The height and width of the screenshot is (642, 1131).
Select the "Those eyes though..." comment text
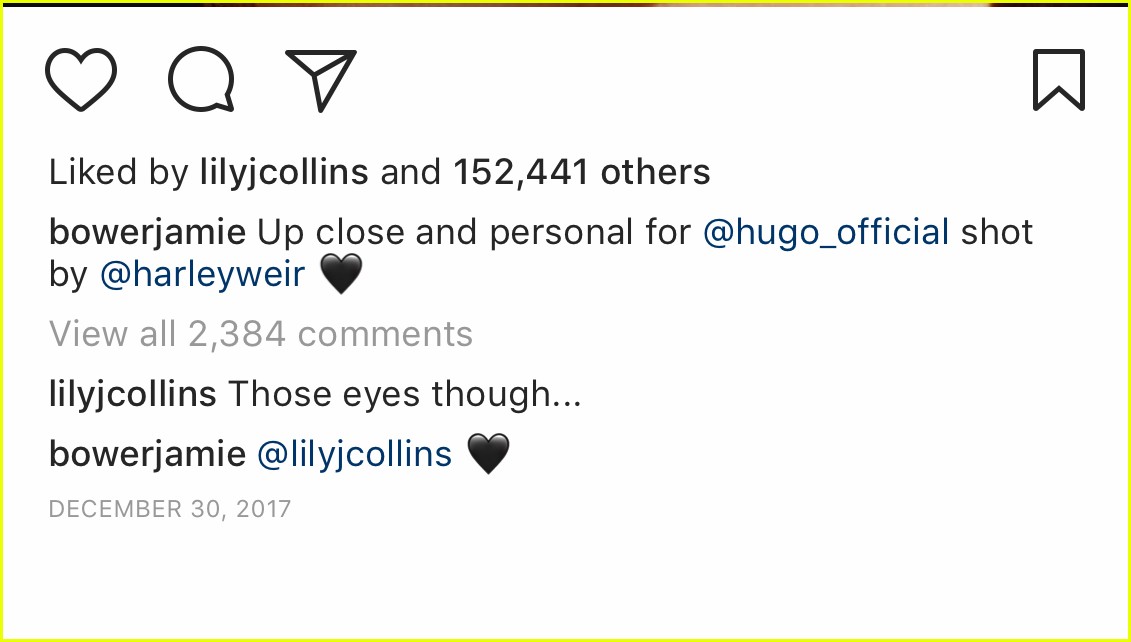coord(404,395)
